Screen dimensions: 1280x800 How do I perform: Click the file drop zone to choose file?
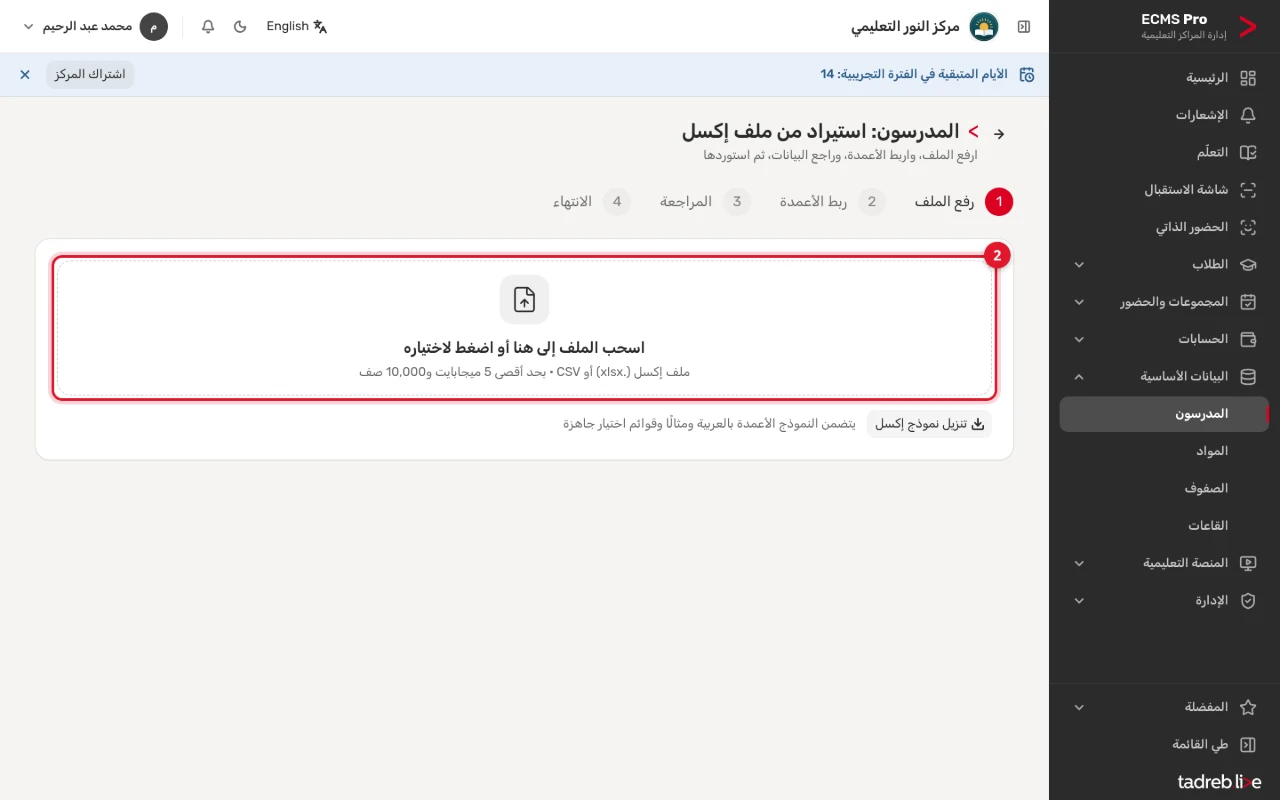(x=525, y=329)
